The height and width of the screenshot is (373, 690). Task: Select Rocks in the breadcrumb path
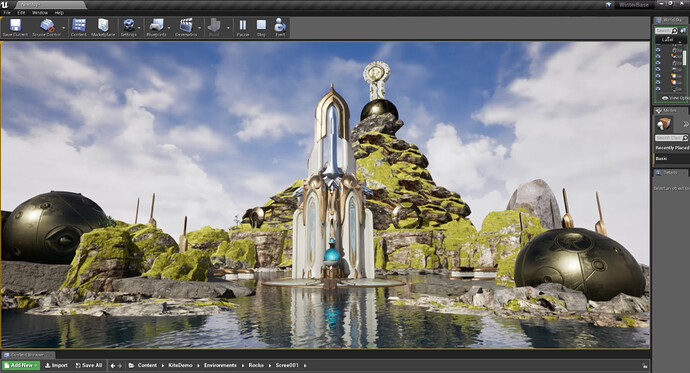[256, 366]
